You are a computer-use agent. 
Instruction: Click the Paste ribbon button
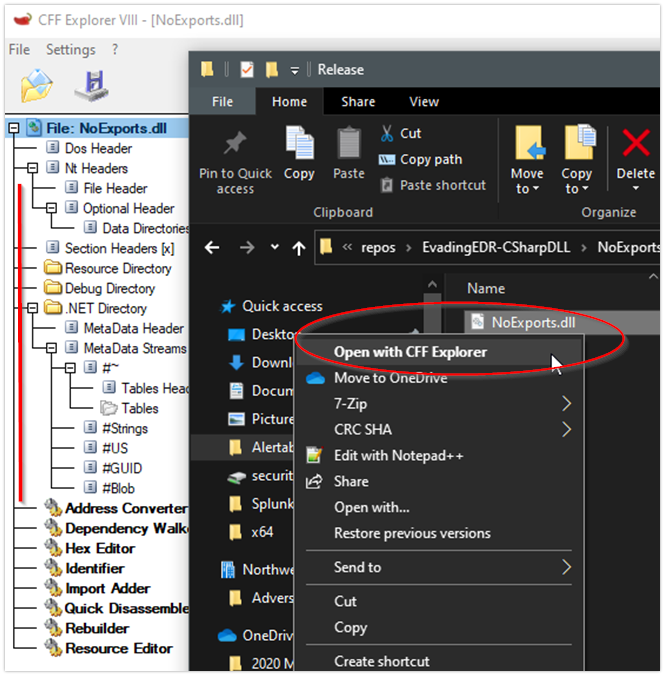point(349,153)
